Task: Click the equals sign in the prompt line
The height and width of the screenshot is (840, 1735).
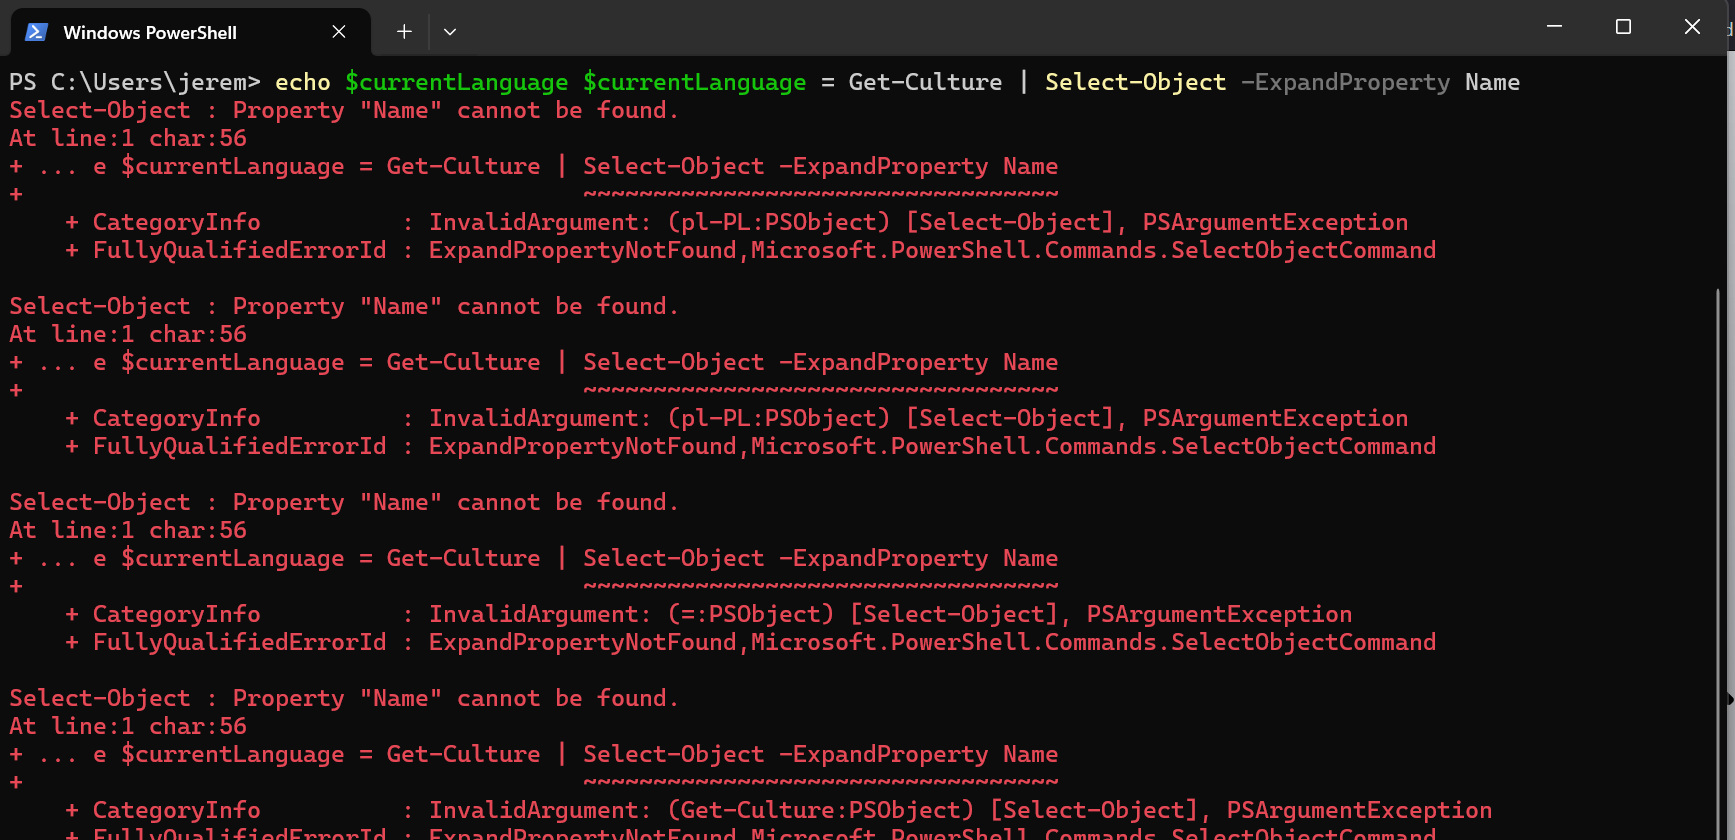Action: point(827,82)
